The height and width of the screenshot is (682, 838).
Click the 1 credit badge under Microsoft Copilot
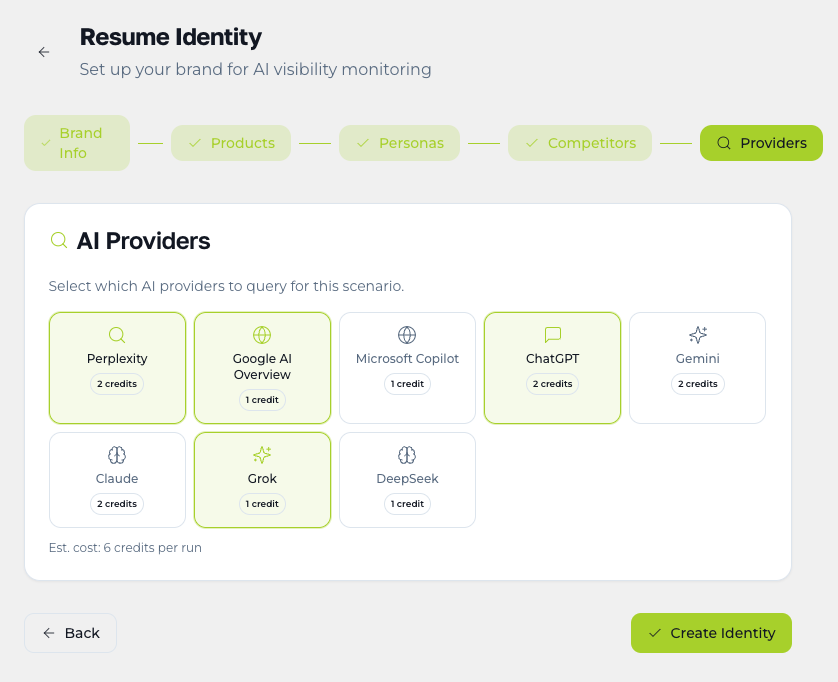(407, 384)
